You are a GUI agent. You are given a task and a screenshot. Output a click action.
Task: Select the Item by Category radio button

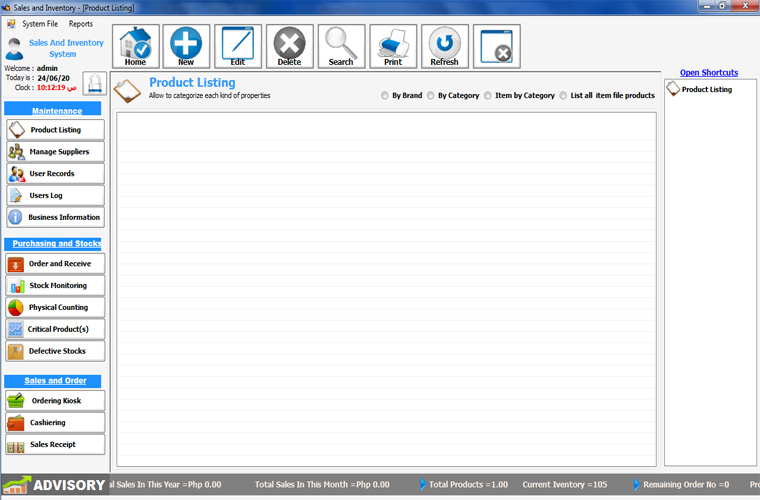(x=488, y=95)
